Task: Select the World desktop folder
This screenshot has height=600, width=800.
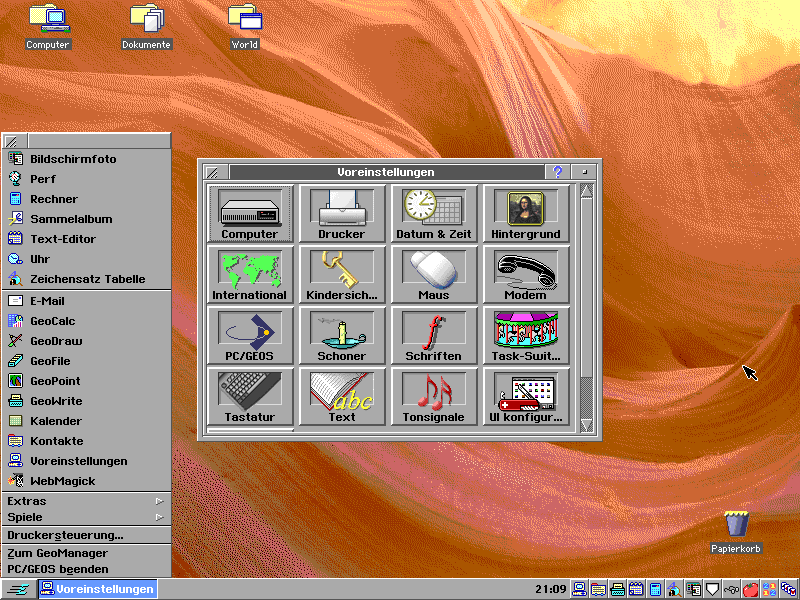Action: tap(245, 27)
